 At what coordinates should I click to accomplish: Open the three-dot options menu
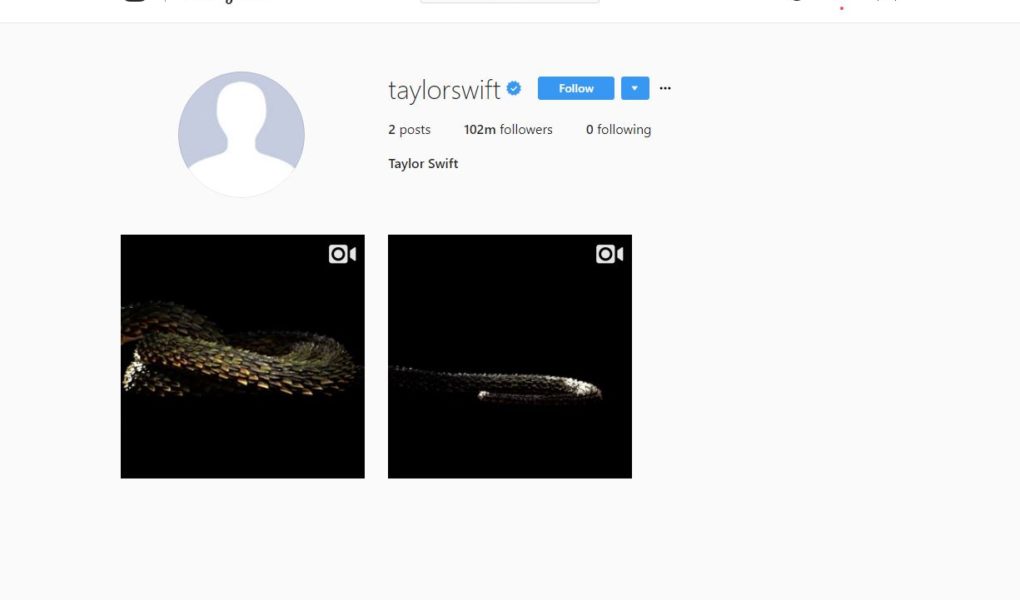tap(665, 88)
